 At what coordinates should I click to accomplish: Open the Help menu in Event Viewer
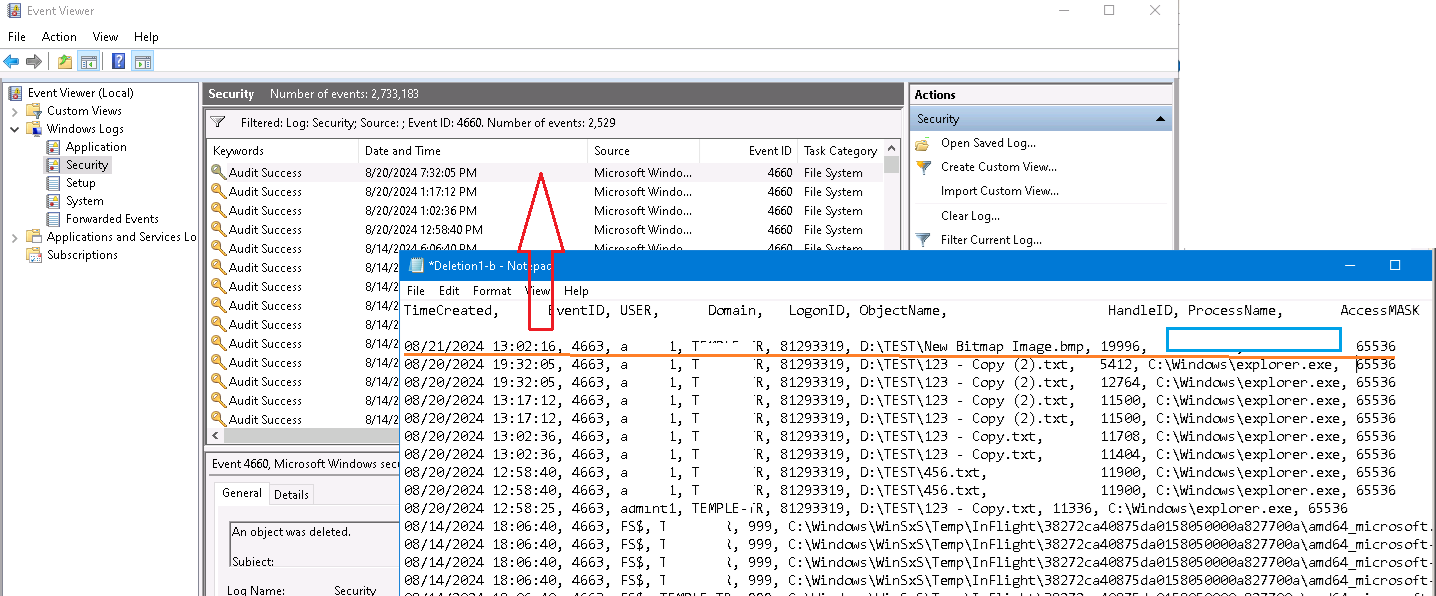146,37
